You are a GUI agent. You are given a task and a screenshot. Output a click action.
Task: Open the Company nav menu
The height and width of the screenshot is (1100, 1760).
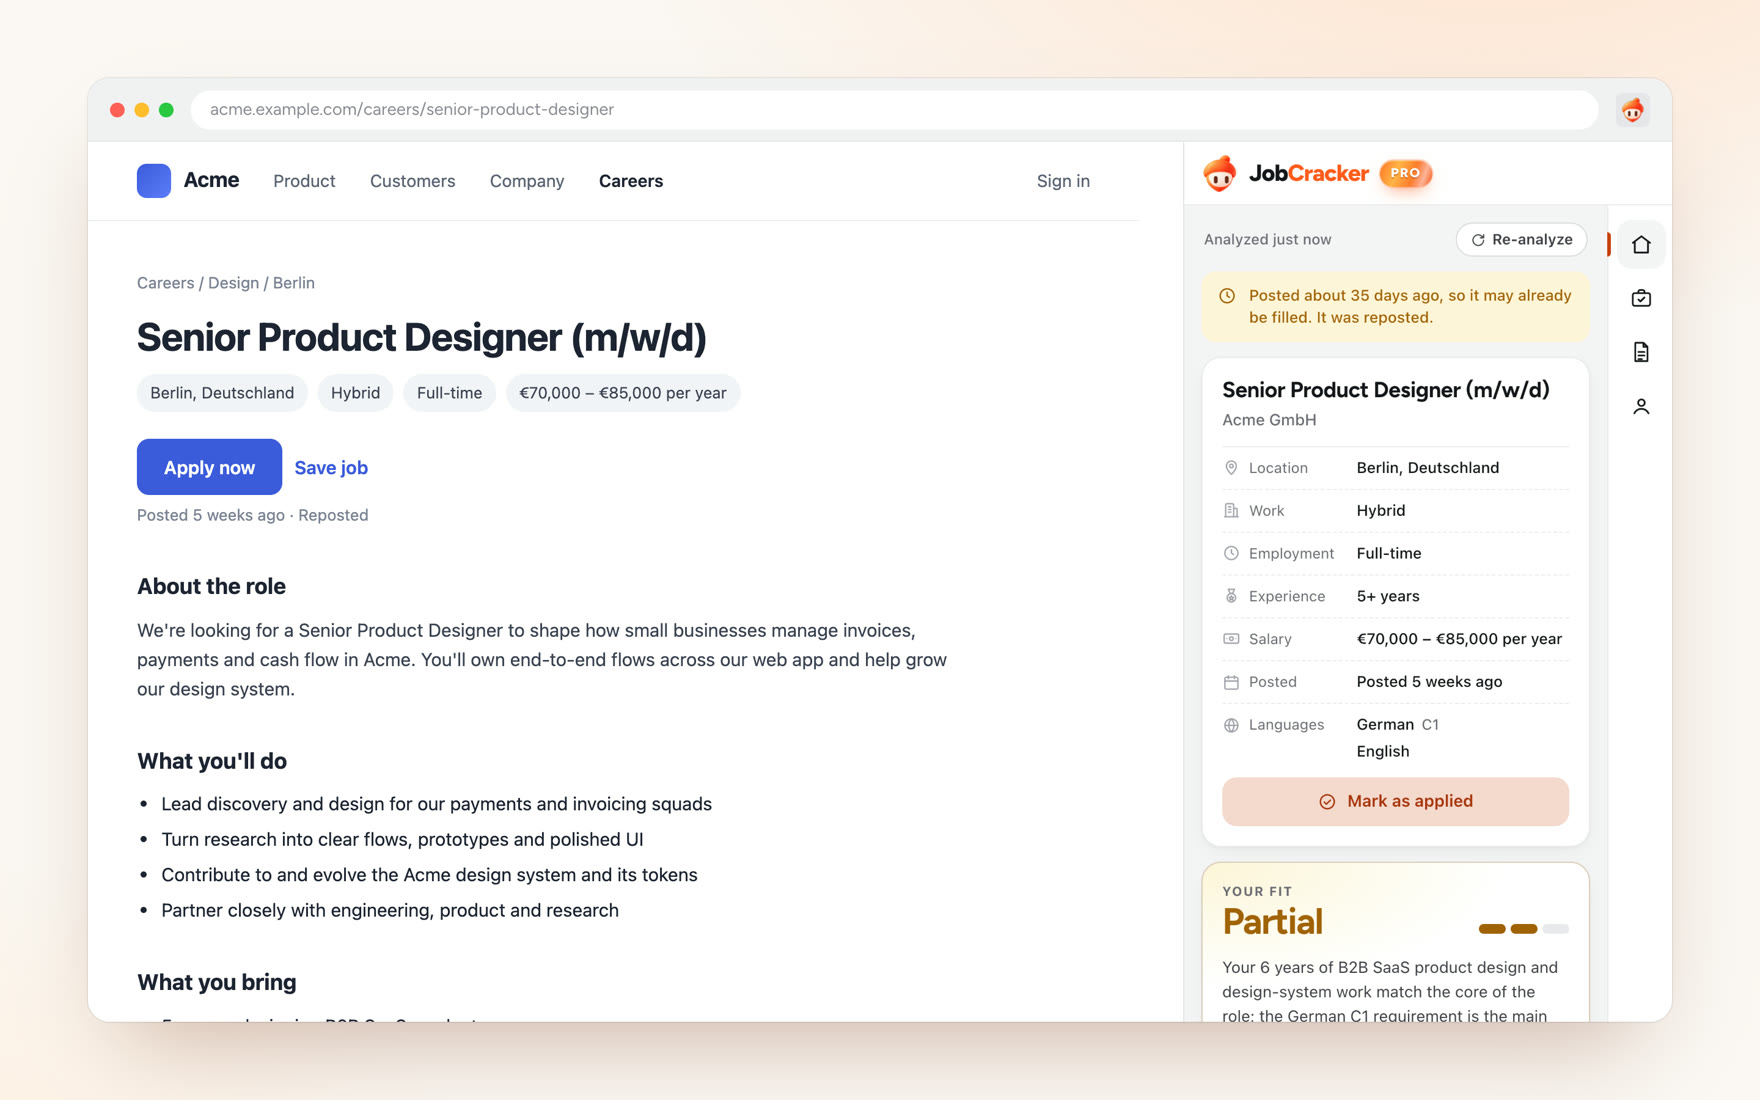coord(527,181)
